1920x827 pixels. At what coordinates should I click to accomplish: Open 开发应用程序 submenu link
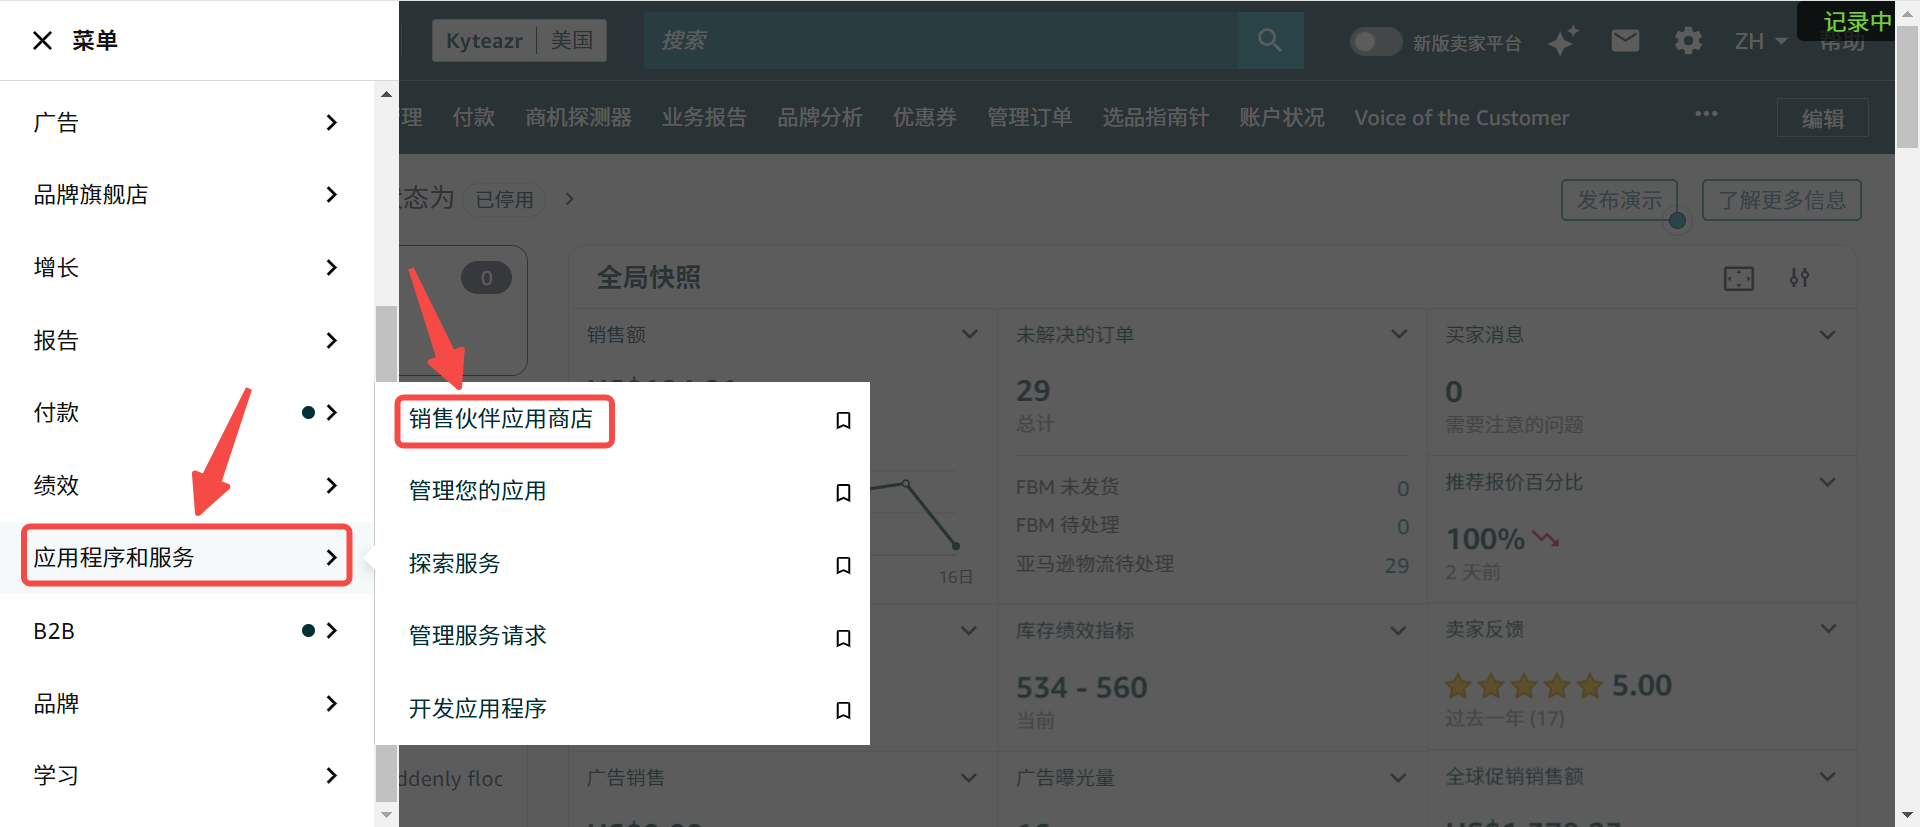tap(478, 709)
